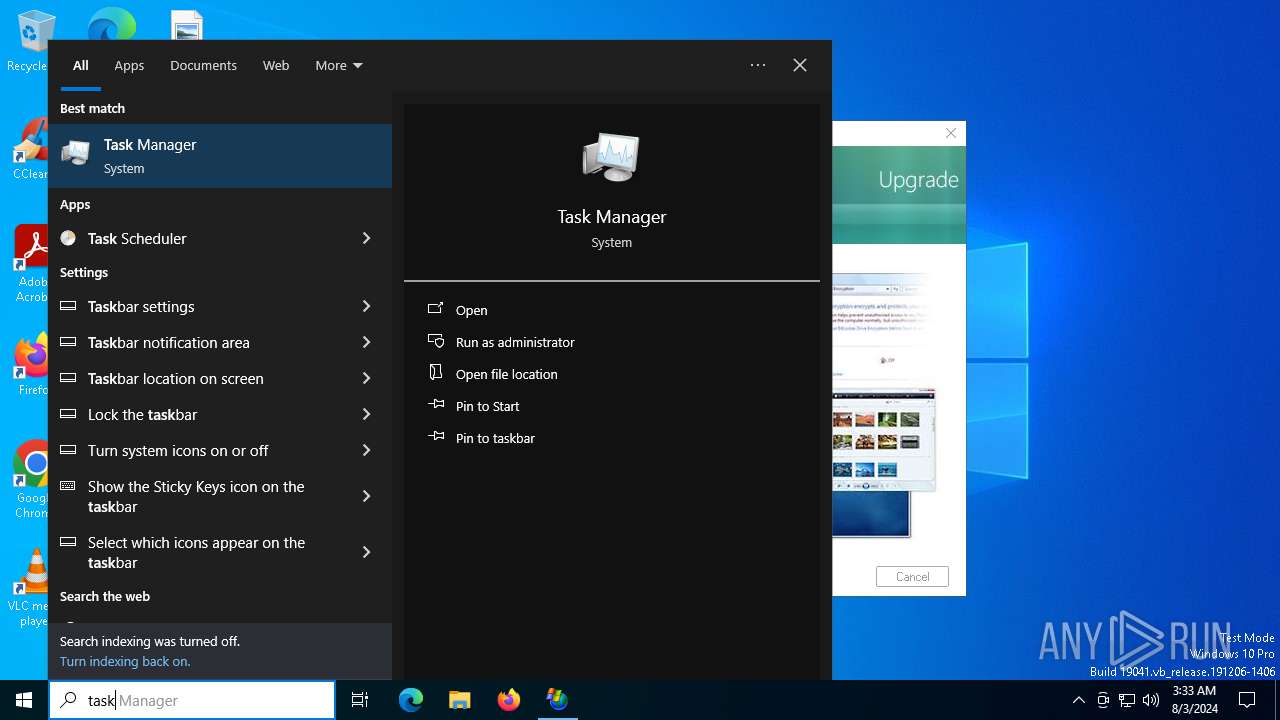Click the network tray icon
The height and width of the screenshot is (720, 1280).
(1127, 700)
